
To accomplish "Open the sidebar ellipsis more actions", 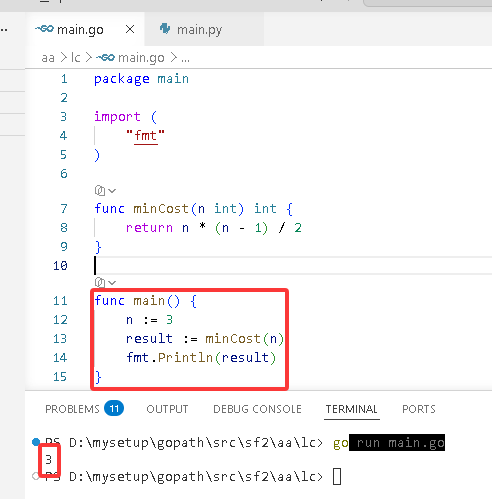I will pyautogui.click(x=4, y=30).
